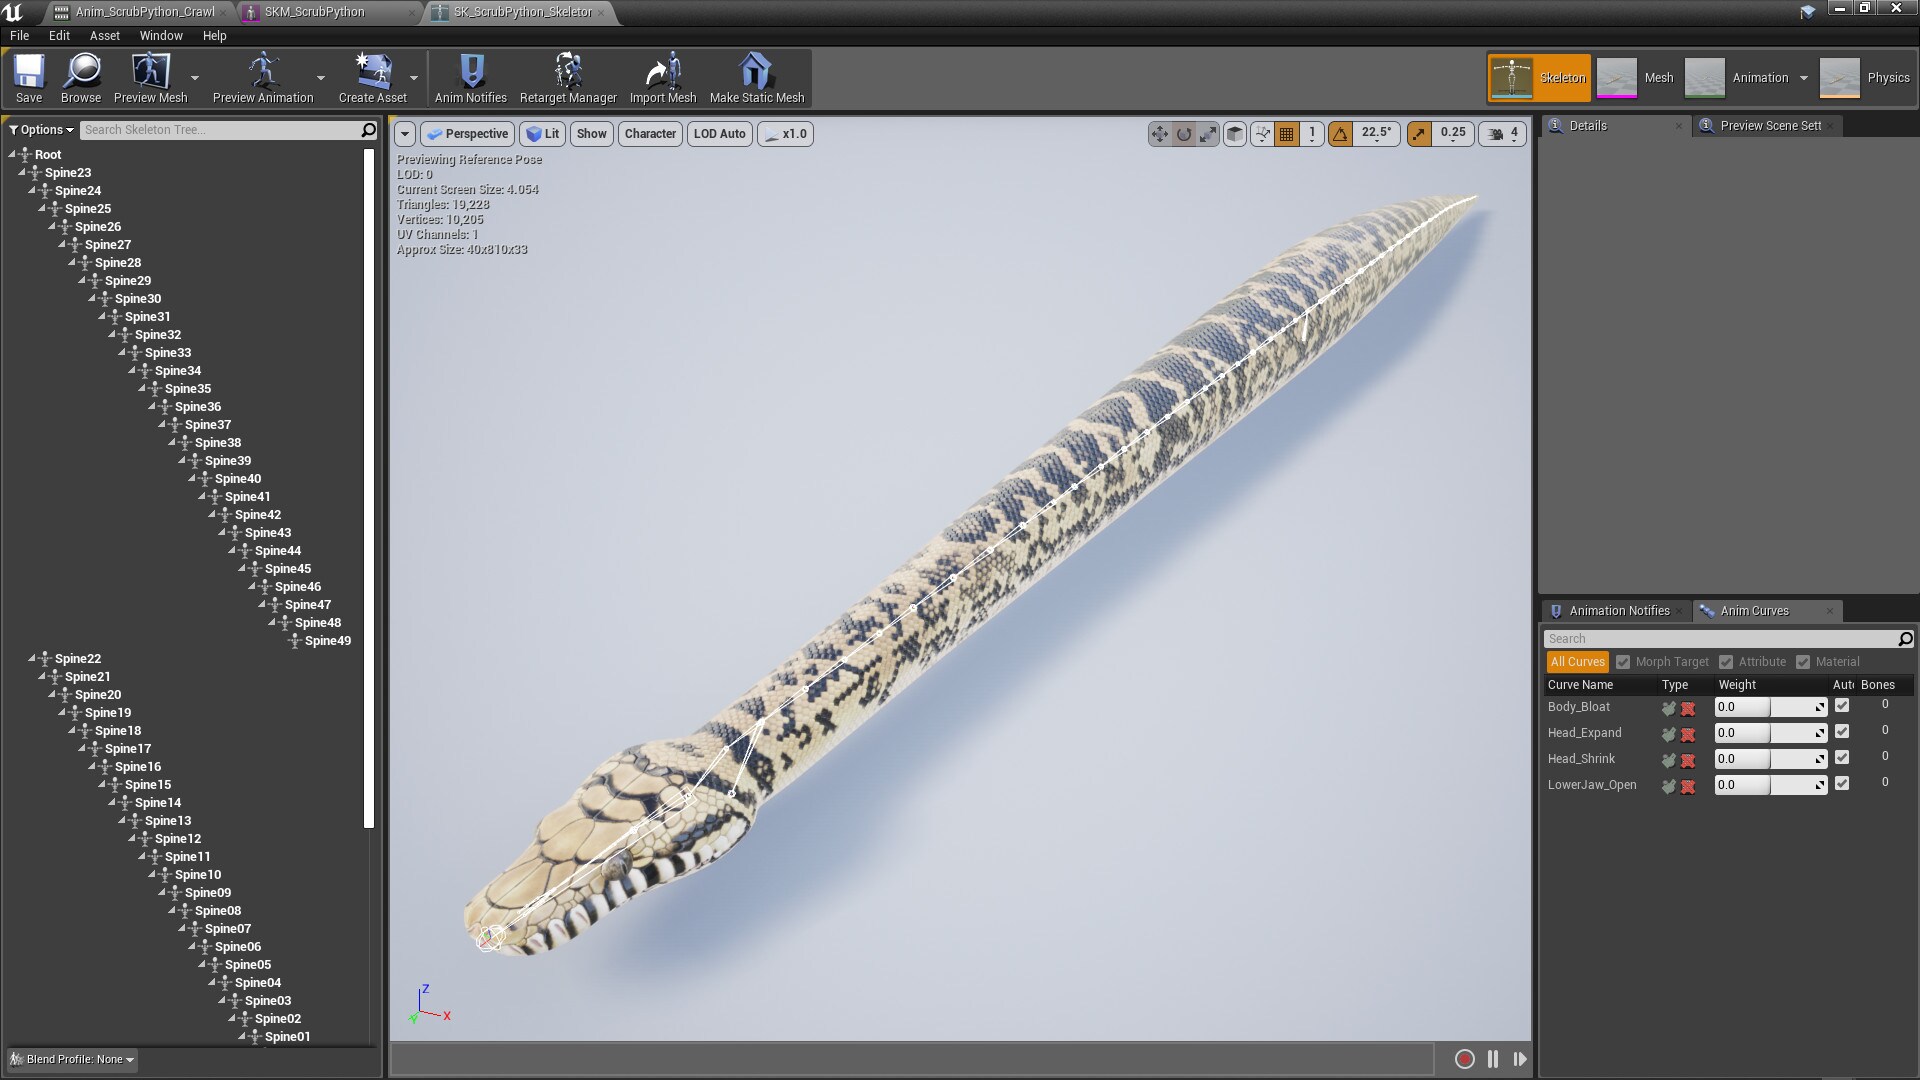The width and height of the screenshot is (1920, 1080).
Task: Collapse the Spine23 bone hierarchy
Action: coord(23,172)
